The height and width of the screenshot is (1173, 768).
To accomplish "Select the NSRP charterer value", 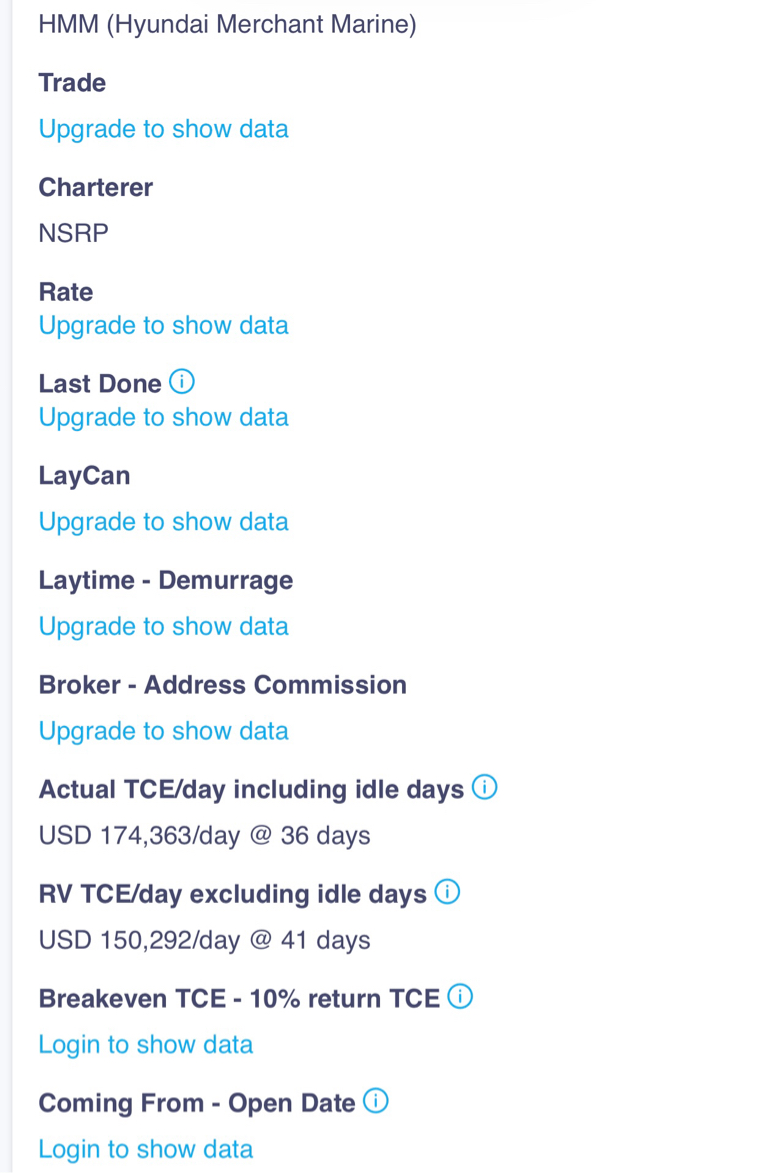I will pos(73,234).
